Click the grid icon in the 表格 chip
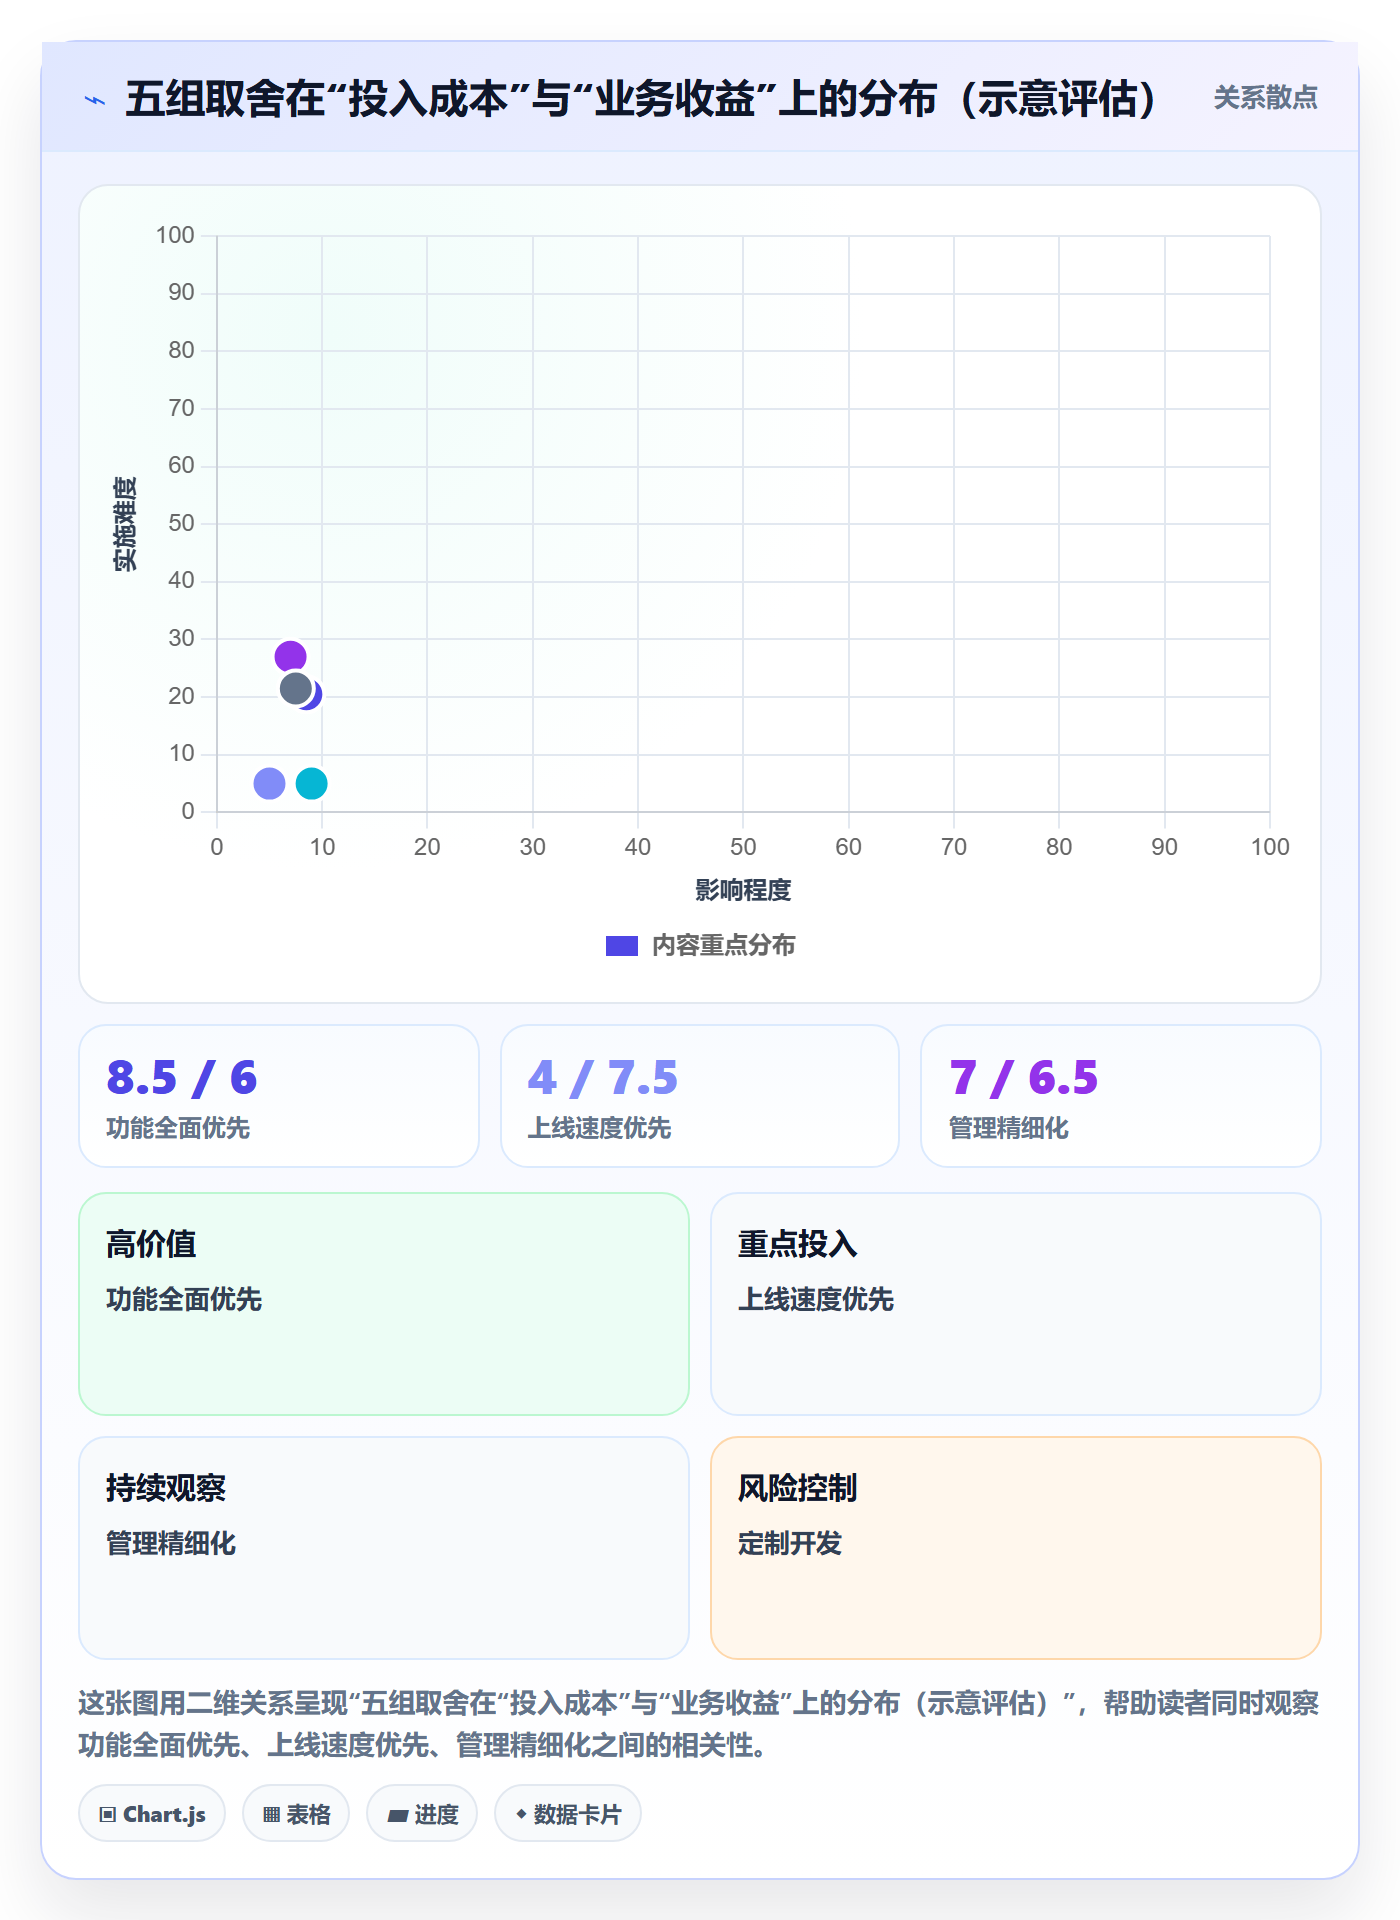Image resolution: width=1400 pixels, height=1920 pixels. click(x=271, y=1815)
